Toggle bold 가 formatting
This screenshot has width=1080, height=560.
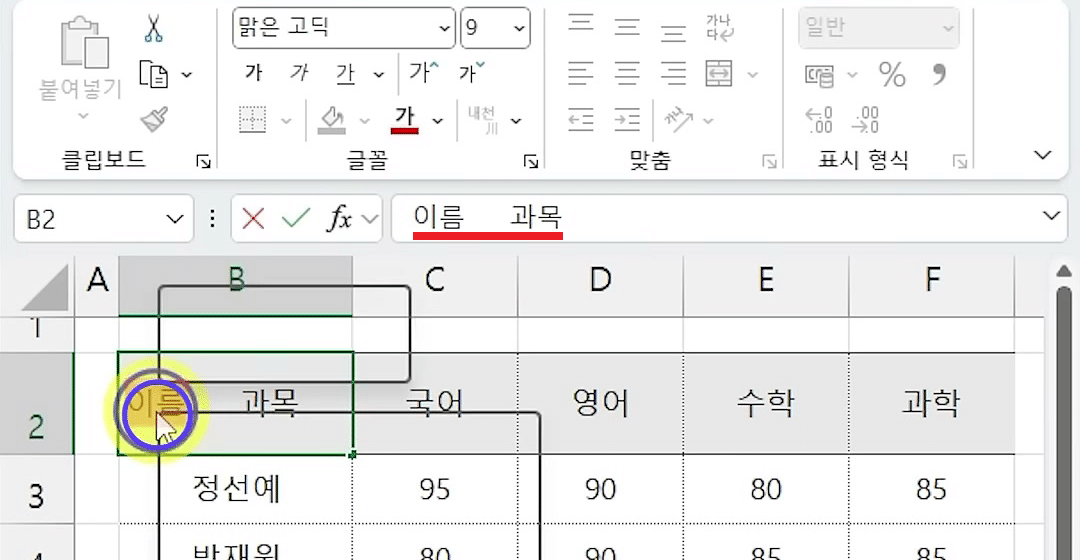[x=253, y=72]
